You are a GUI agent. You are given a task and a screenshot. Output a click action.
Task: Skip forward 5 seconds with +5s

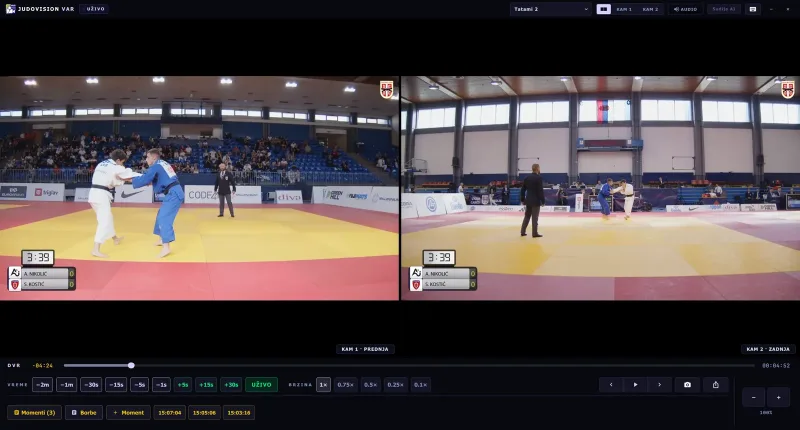click(183, 385)
